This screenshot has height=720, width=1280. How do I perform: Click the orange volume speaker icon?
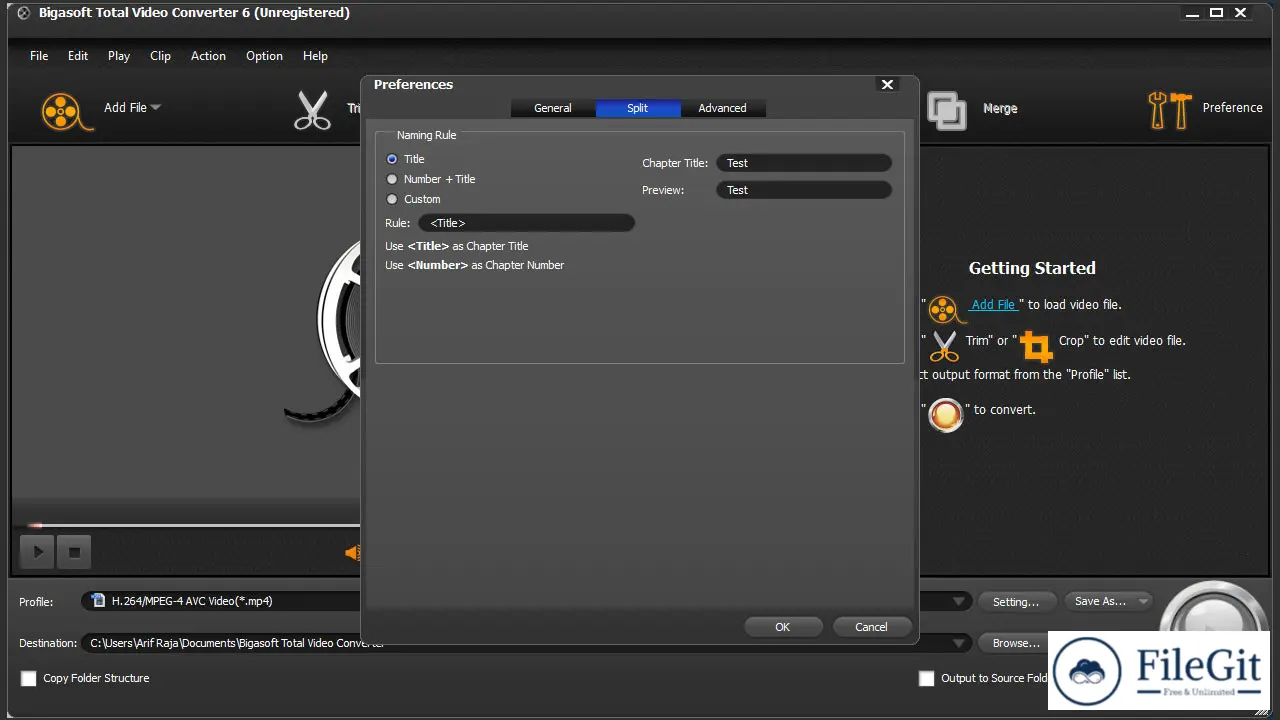point(352,552)
